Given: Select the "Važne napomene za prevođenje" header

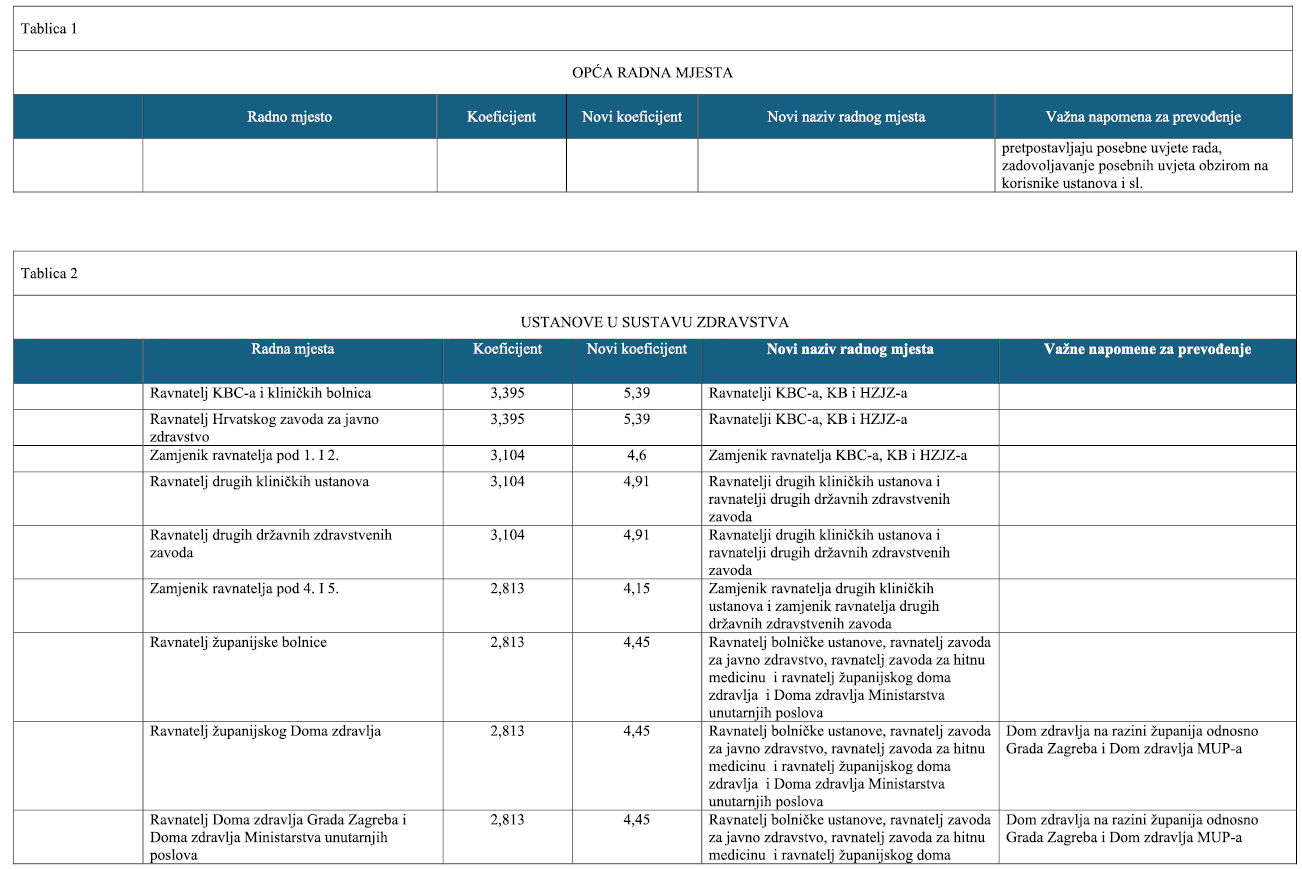Looking at the screenshot, I should coord(1147,349).
